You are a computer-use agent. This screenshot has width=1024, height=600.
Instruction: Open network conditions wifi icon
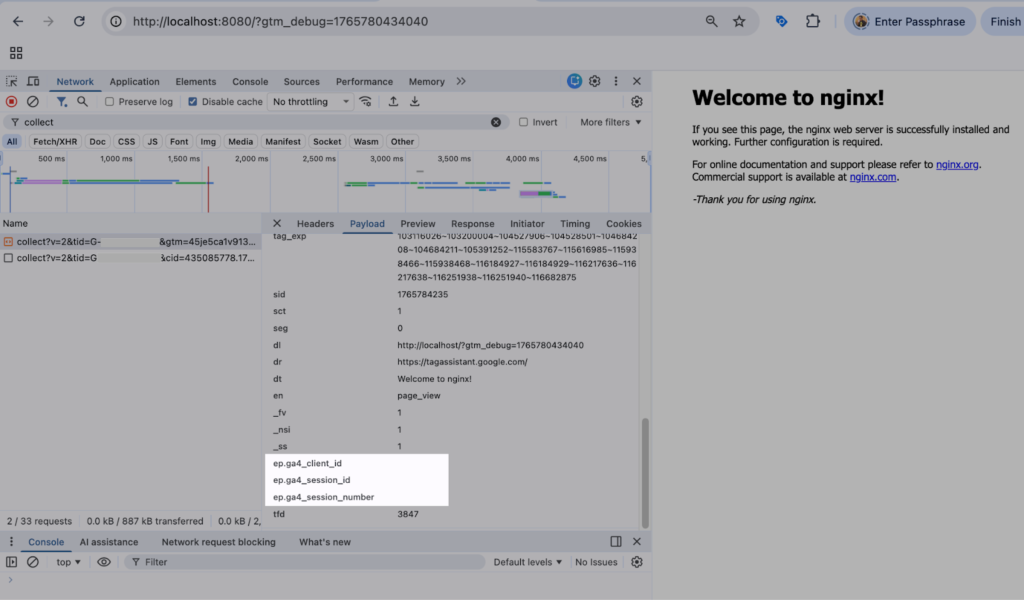coord(366,102)
